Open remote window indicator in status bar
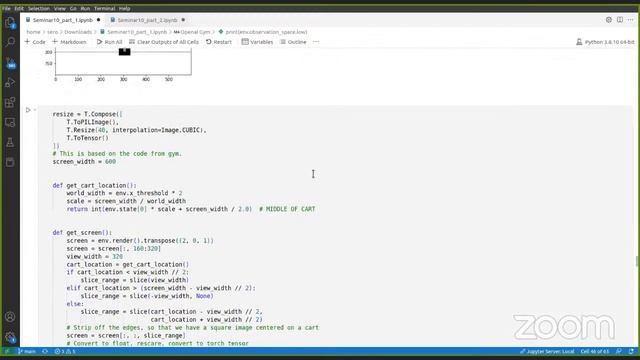The width and height of the screenshot is (640, 360). [x=7, y=351]
